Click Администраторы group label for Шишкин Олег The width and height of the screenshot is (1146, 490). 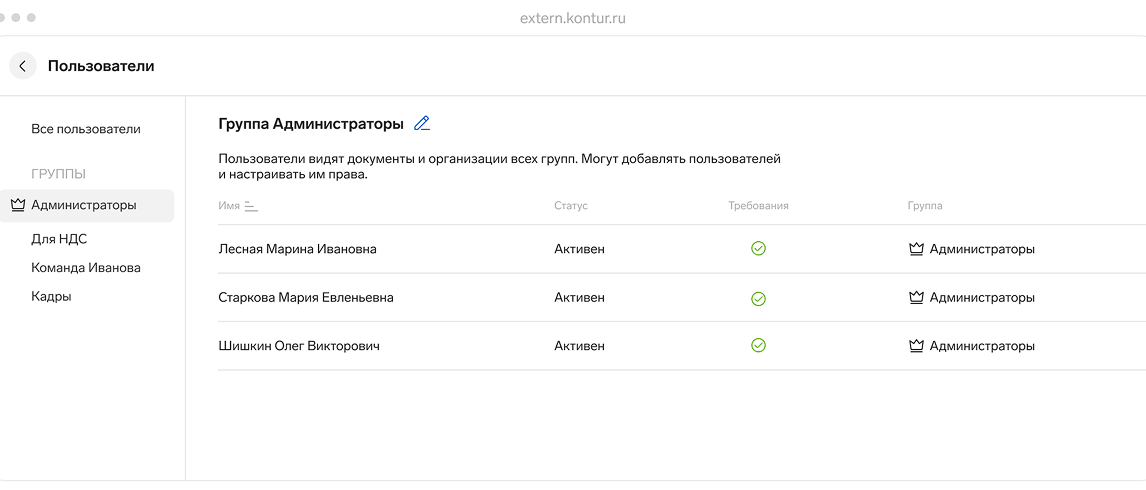[x=982, y=346]
